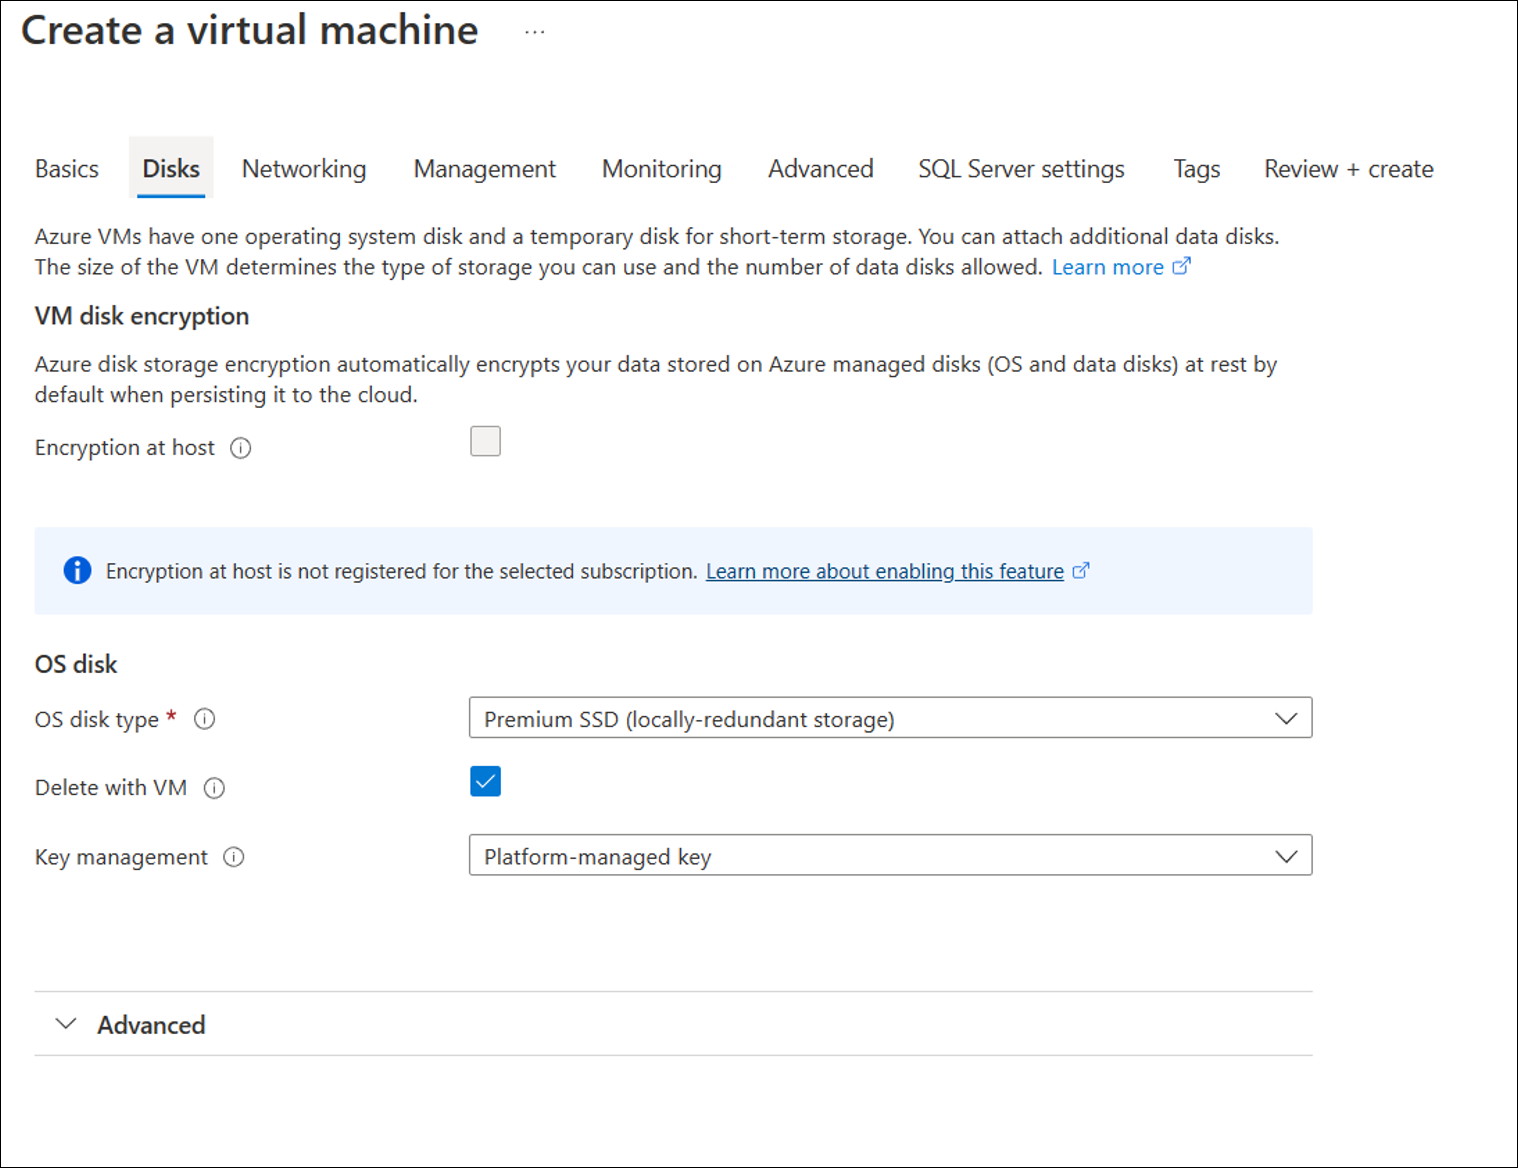
Task: Select the Disks tab
Action: coord(171,168)
